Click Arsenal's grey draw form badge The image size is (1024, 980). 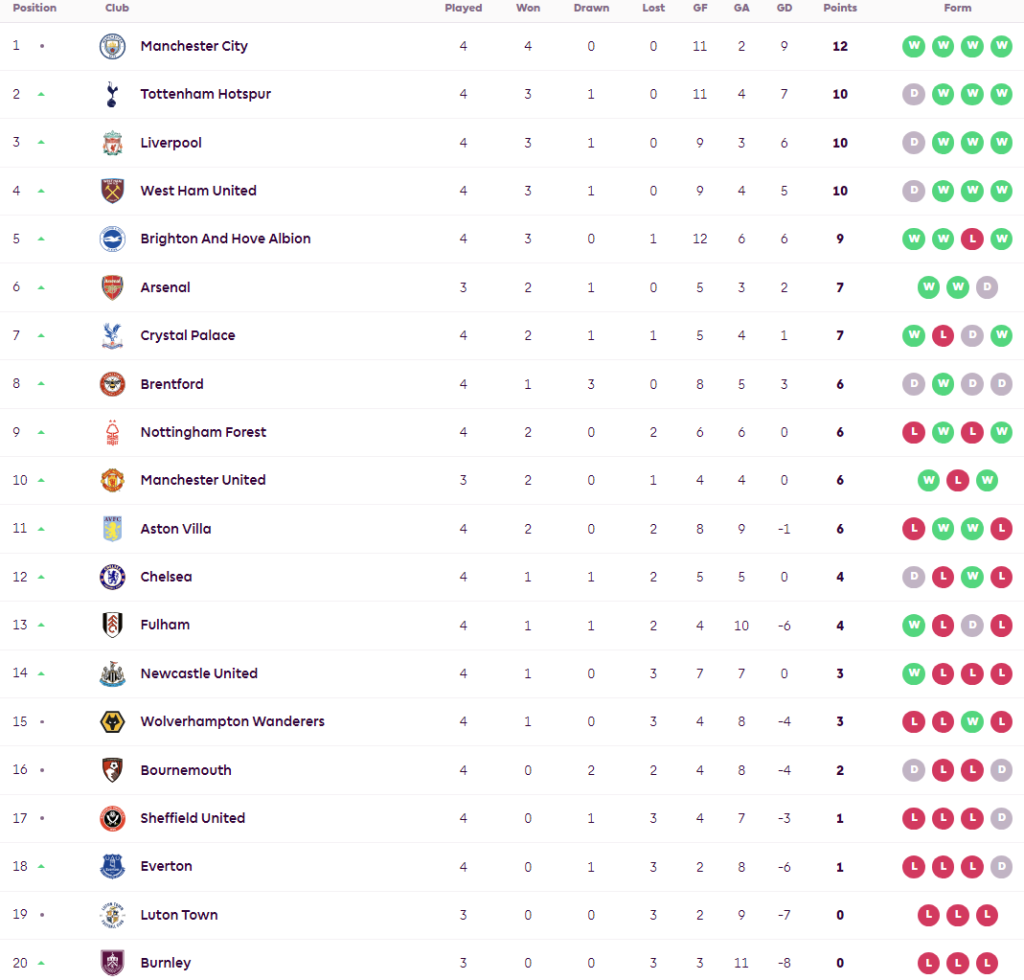tap(986, 288)
